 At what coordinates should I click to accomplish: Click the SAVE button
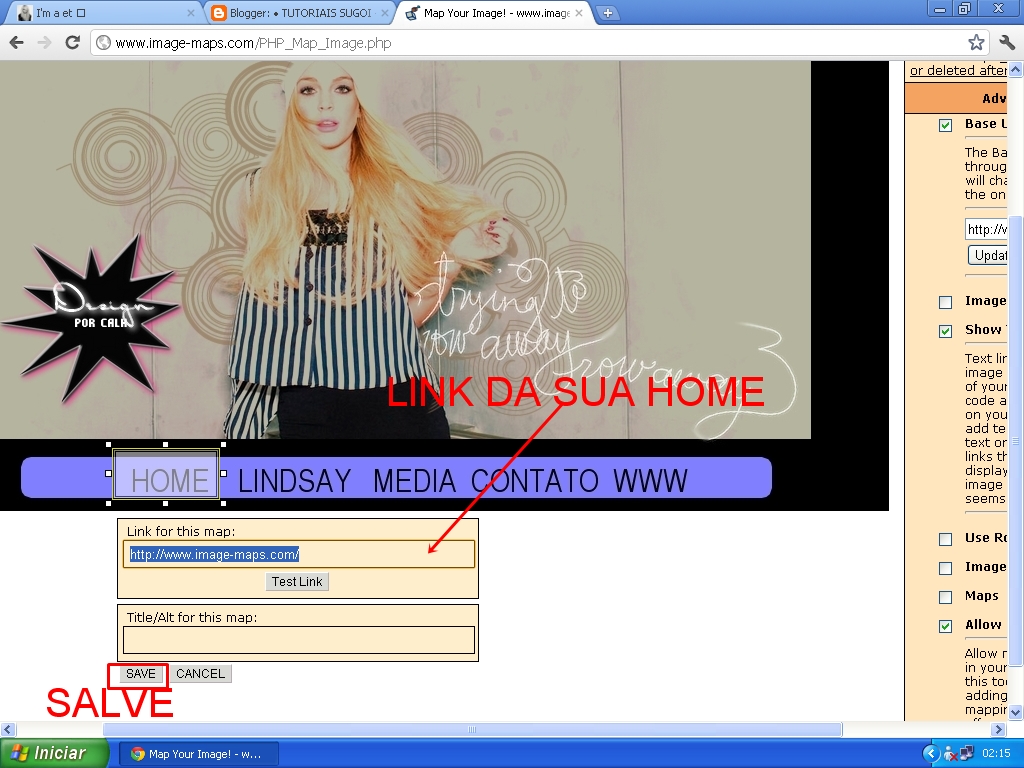(x=139, y=673)
